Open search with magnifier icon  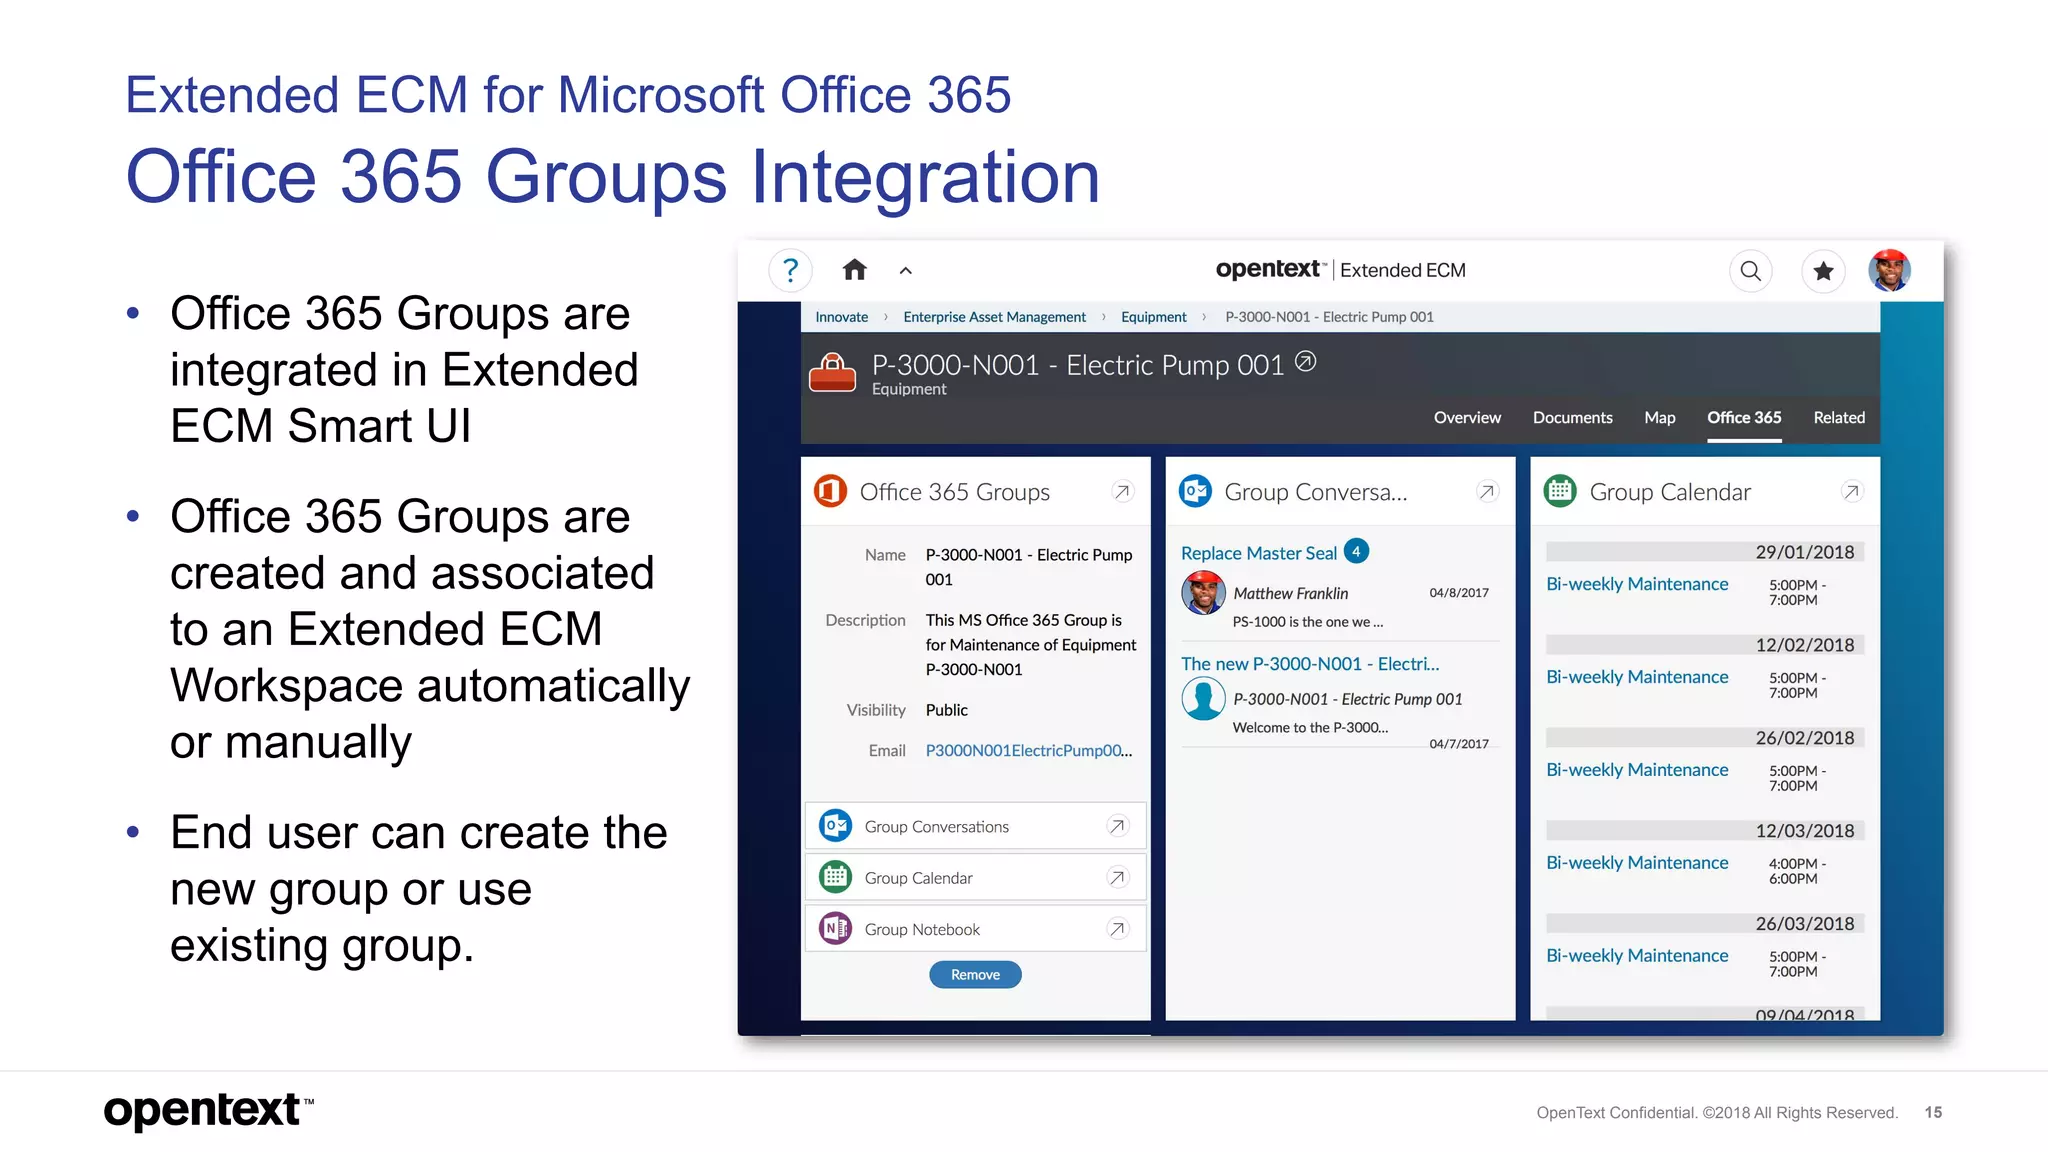[1750, 270]
